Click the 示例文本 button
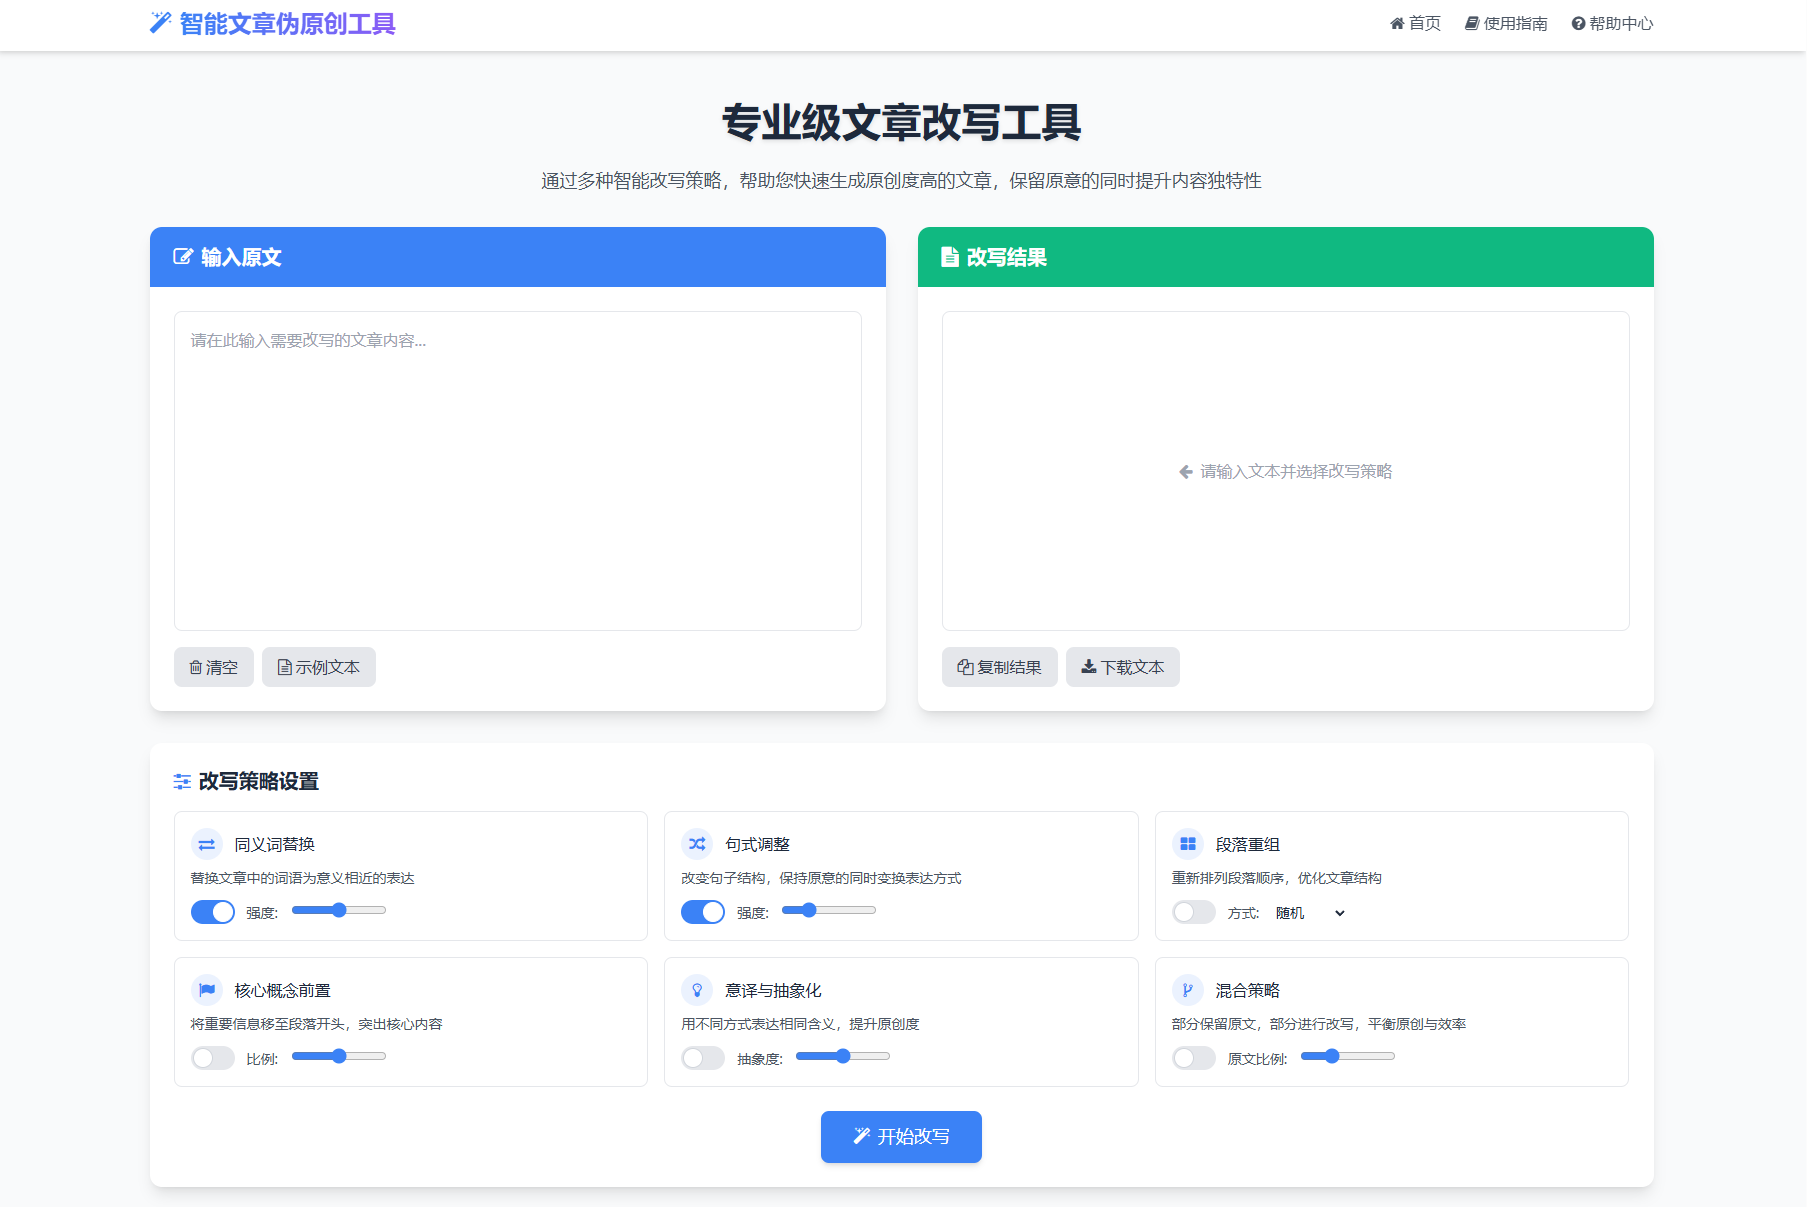The image size is (1807, 1207). (x=318, y=667)
